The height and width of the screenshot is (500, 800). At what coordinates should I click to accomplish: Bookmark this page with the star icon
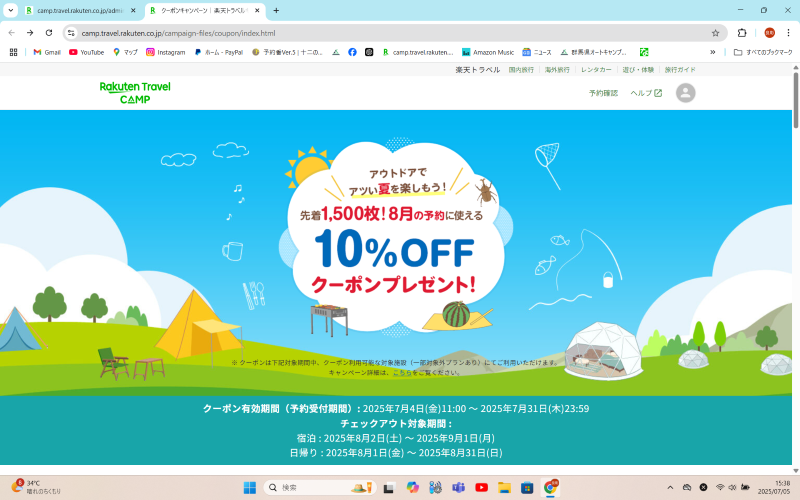(x=715, y=33)
